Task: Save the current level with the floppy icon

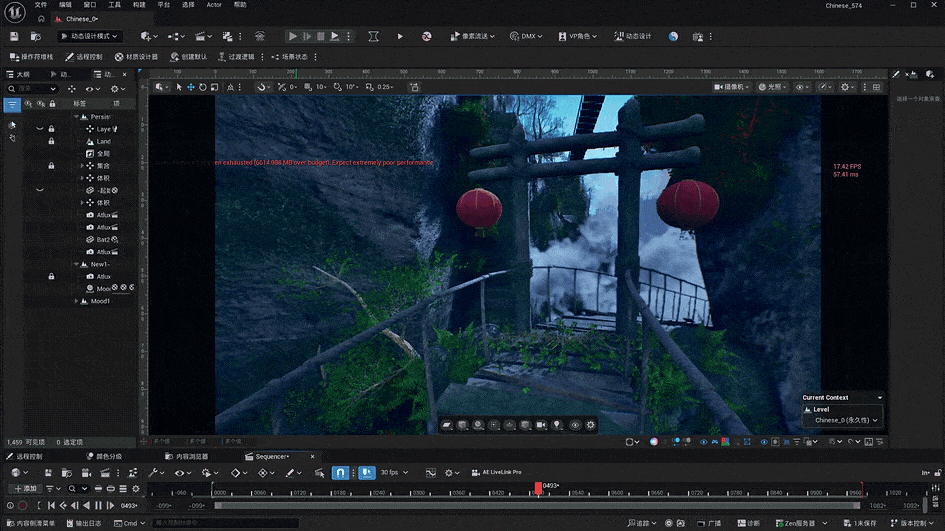Action: point(14,36)
